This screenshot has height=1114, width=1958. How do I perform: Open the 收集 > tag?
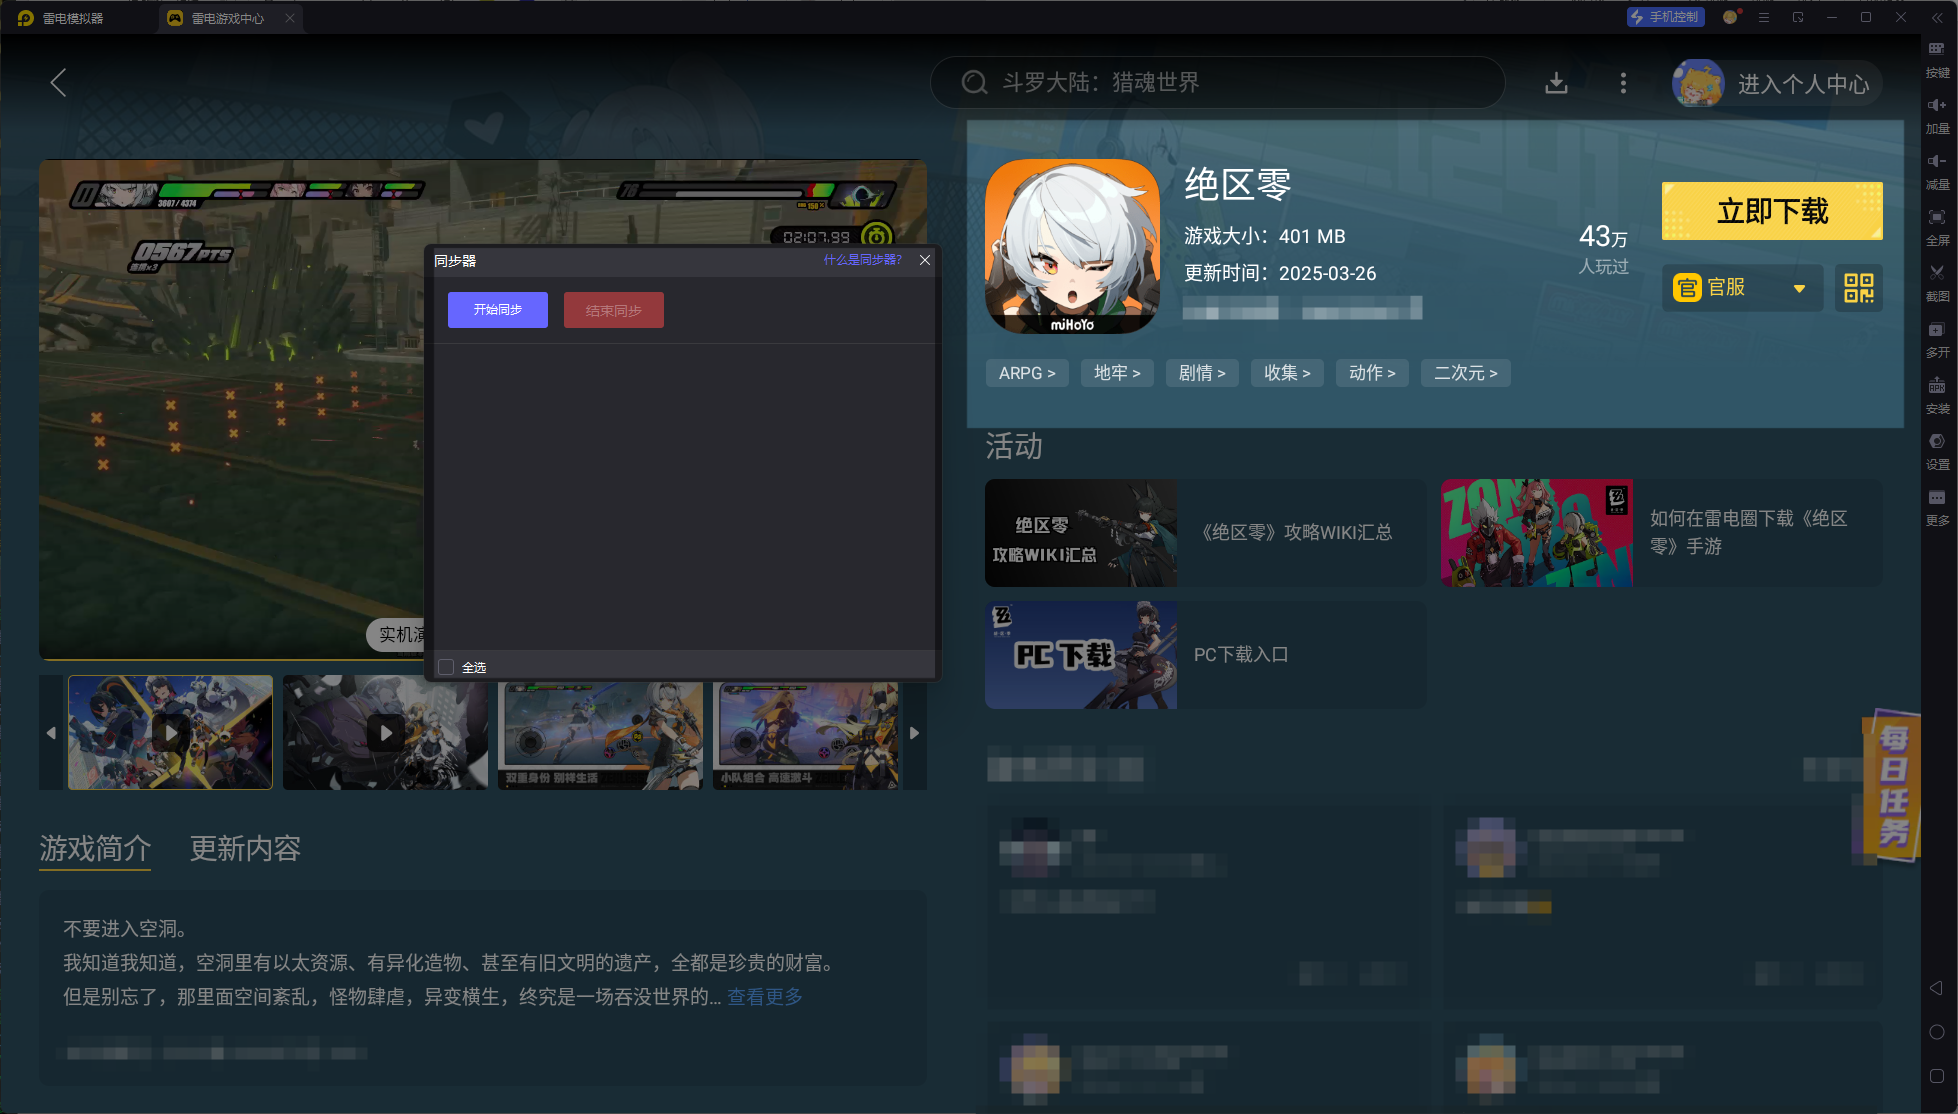1287,373
